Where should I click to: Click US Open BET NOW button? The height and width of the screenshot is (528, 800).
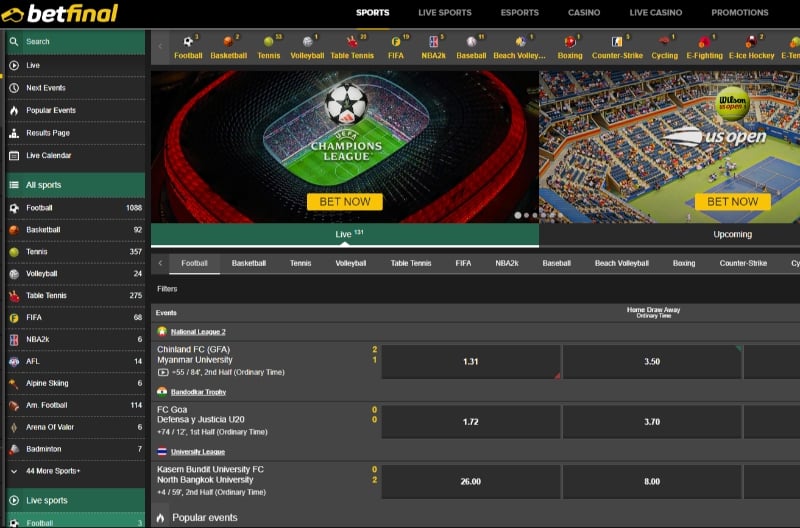click(733, 202)
